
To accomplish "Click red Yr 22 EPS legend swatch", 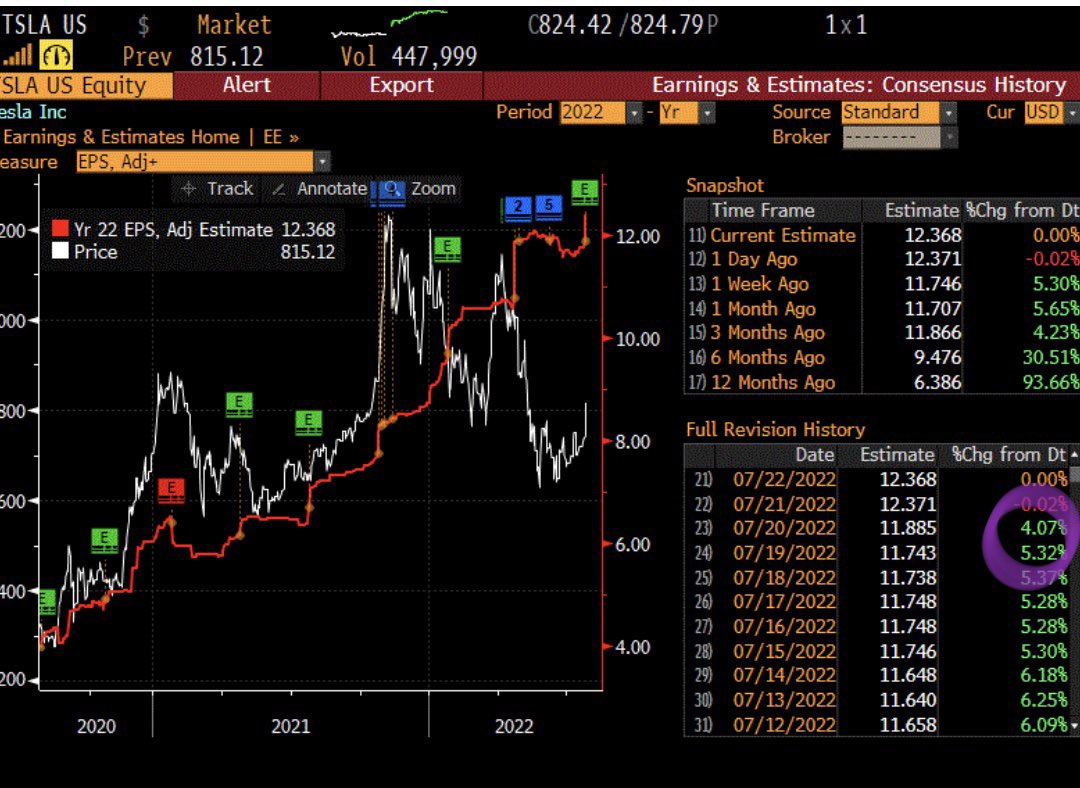I will [61, 229].
